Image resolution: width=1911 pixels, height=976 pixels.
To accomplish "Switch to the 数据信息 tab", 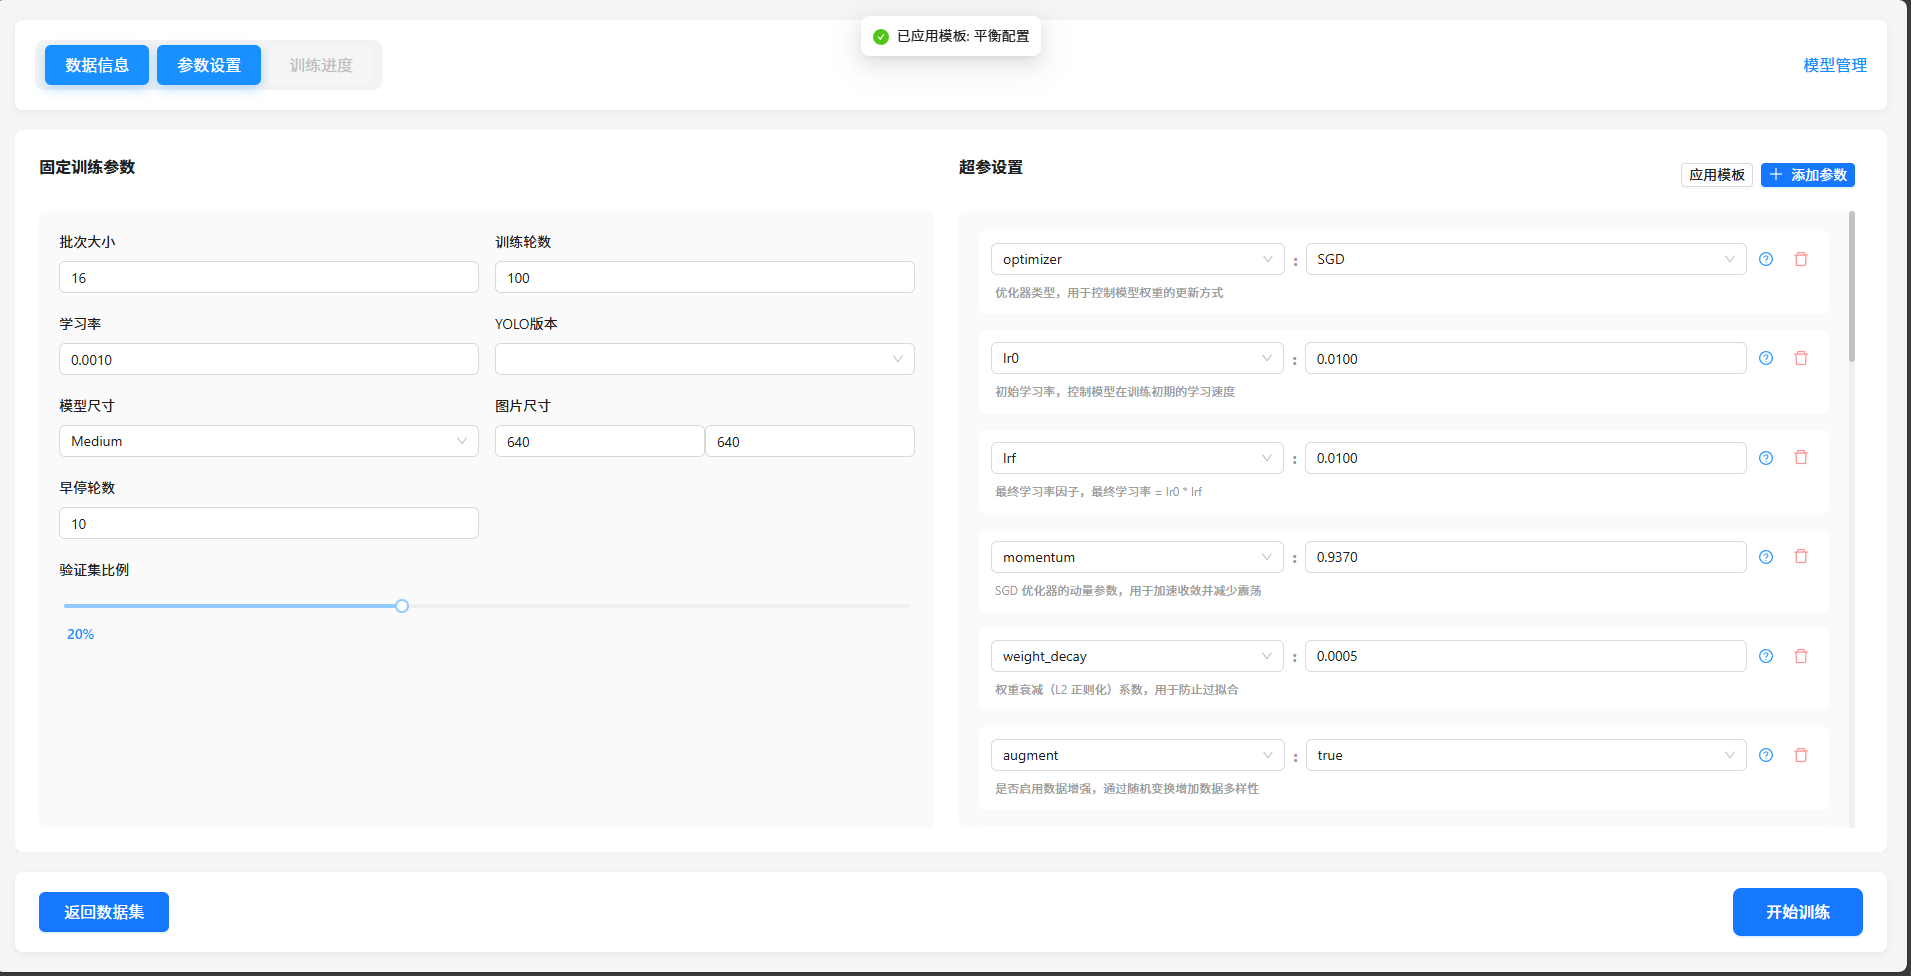I will tap(97, 65).
